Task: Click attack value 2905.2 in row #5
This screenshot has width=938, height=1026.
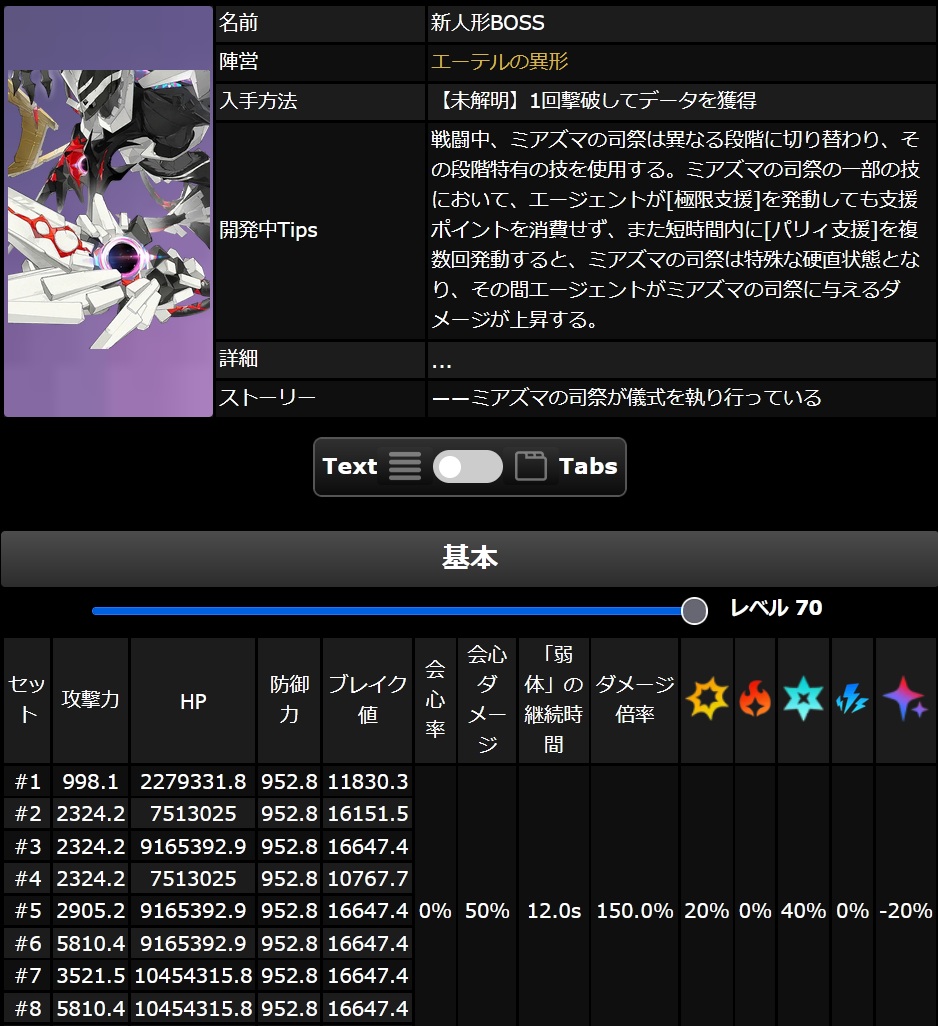Action: [x=90, y=910]
